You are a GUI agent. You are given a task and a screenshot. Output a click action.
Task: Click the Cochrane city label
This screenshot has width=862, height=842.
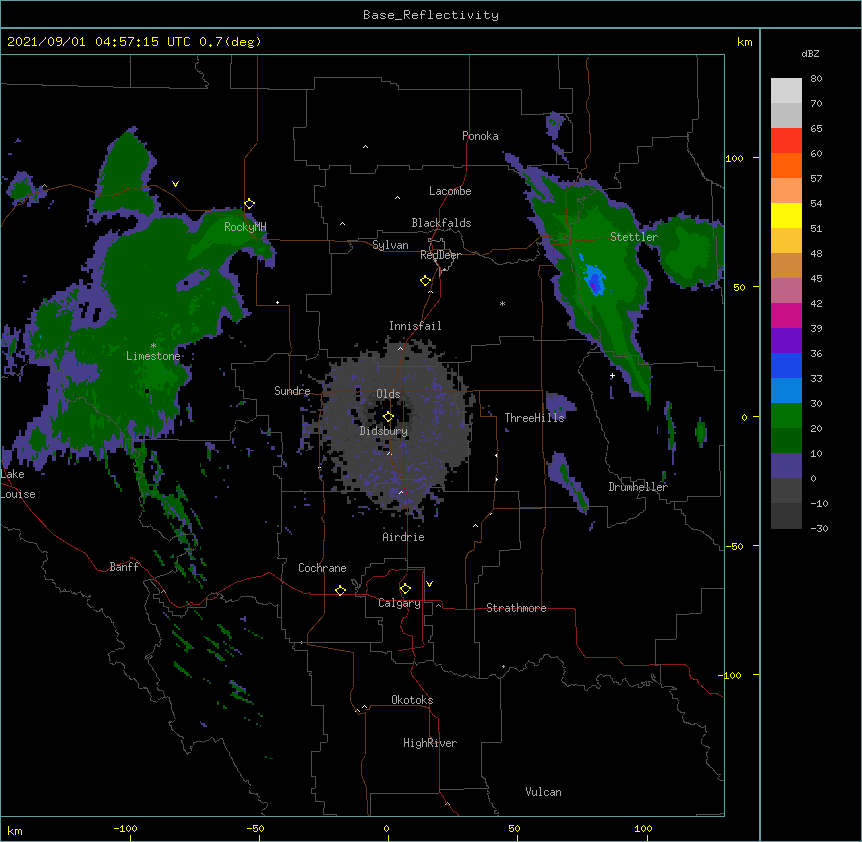point(322,568)
